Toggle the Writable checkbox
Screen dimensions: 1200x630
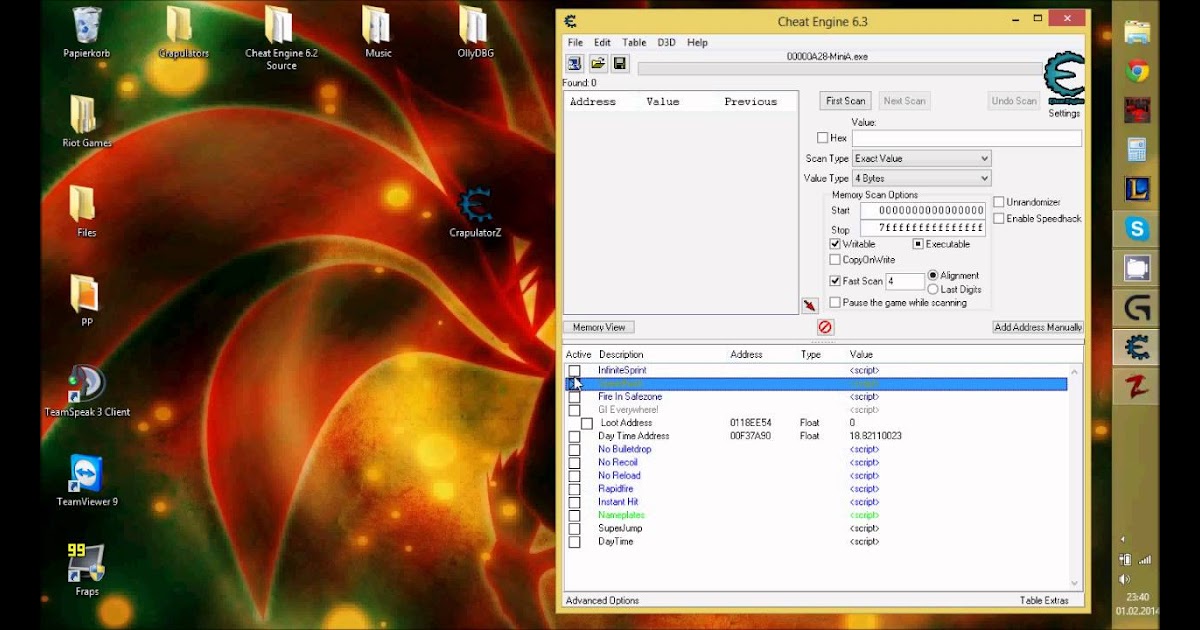(x=835, y=244)
